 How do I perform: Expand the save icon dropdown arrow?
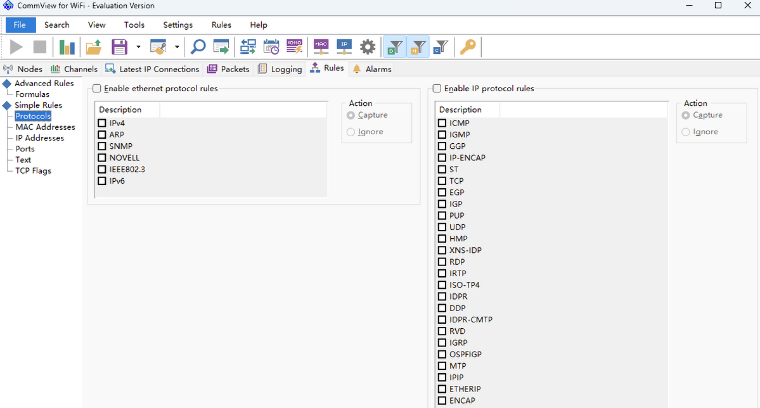click(137, 47)
